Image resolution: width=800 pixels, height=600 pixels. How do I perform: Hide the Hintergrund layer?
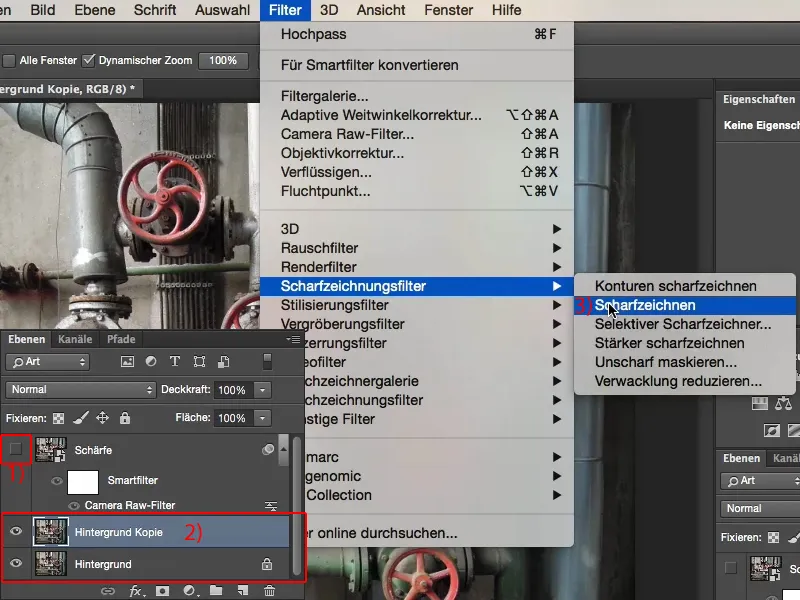point(16,563)
